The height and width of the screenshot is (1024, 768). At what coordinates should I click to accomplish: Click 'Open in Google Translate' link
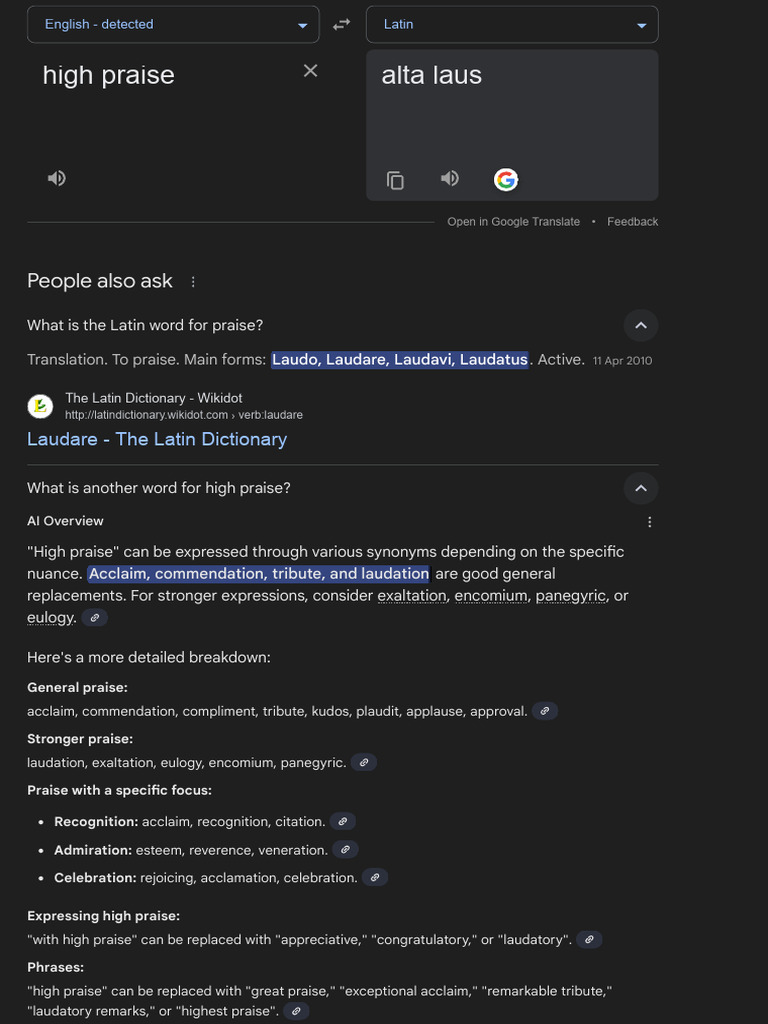[x=513, y=222]
